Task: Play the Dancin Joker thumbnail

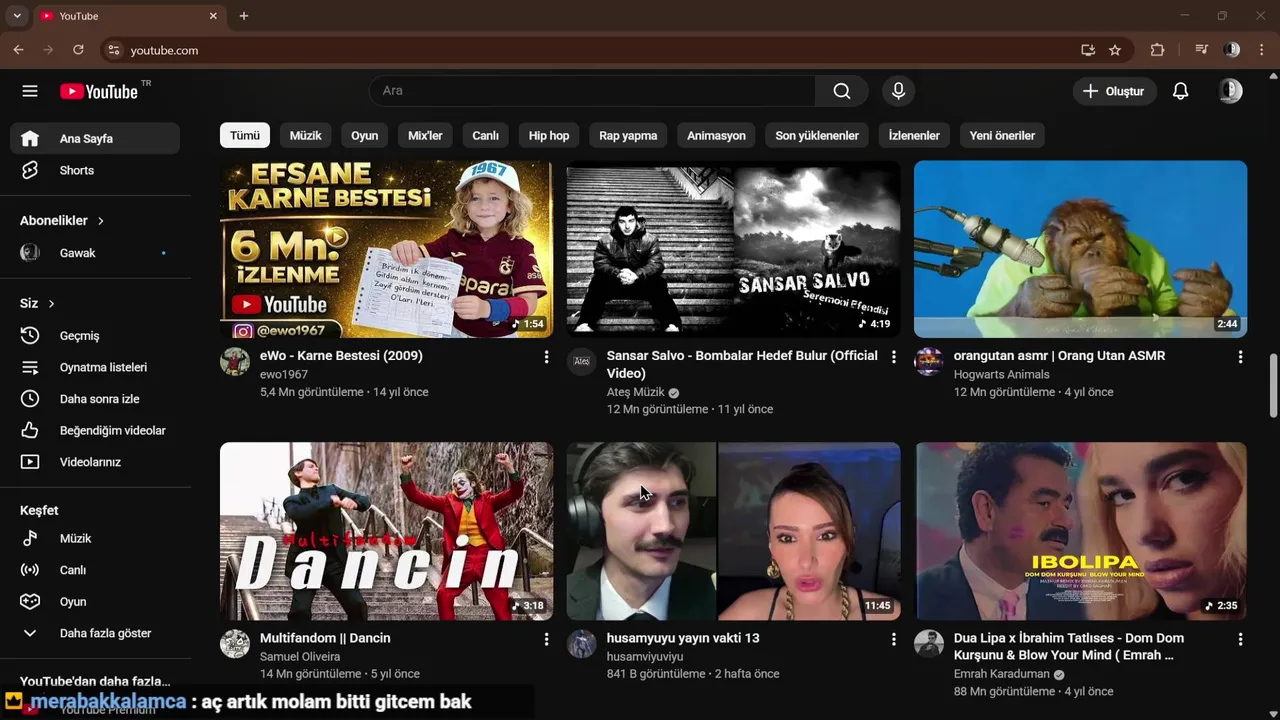Action: pyautogui.click(x=386, y=531)
